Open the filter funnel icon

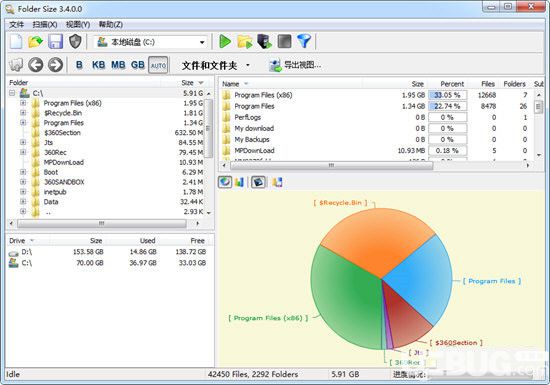pyautogui.click(x=304, y=41)
